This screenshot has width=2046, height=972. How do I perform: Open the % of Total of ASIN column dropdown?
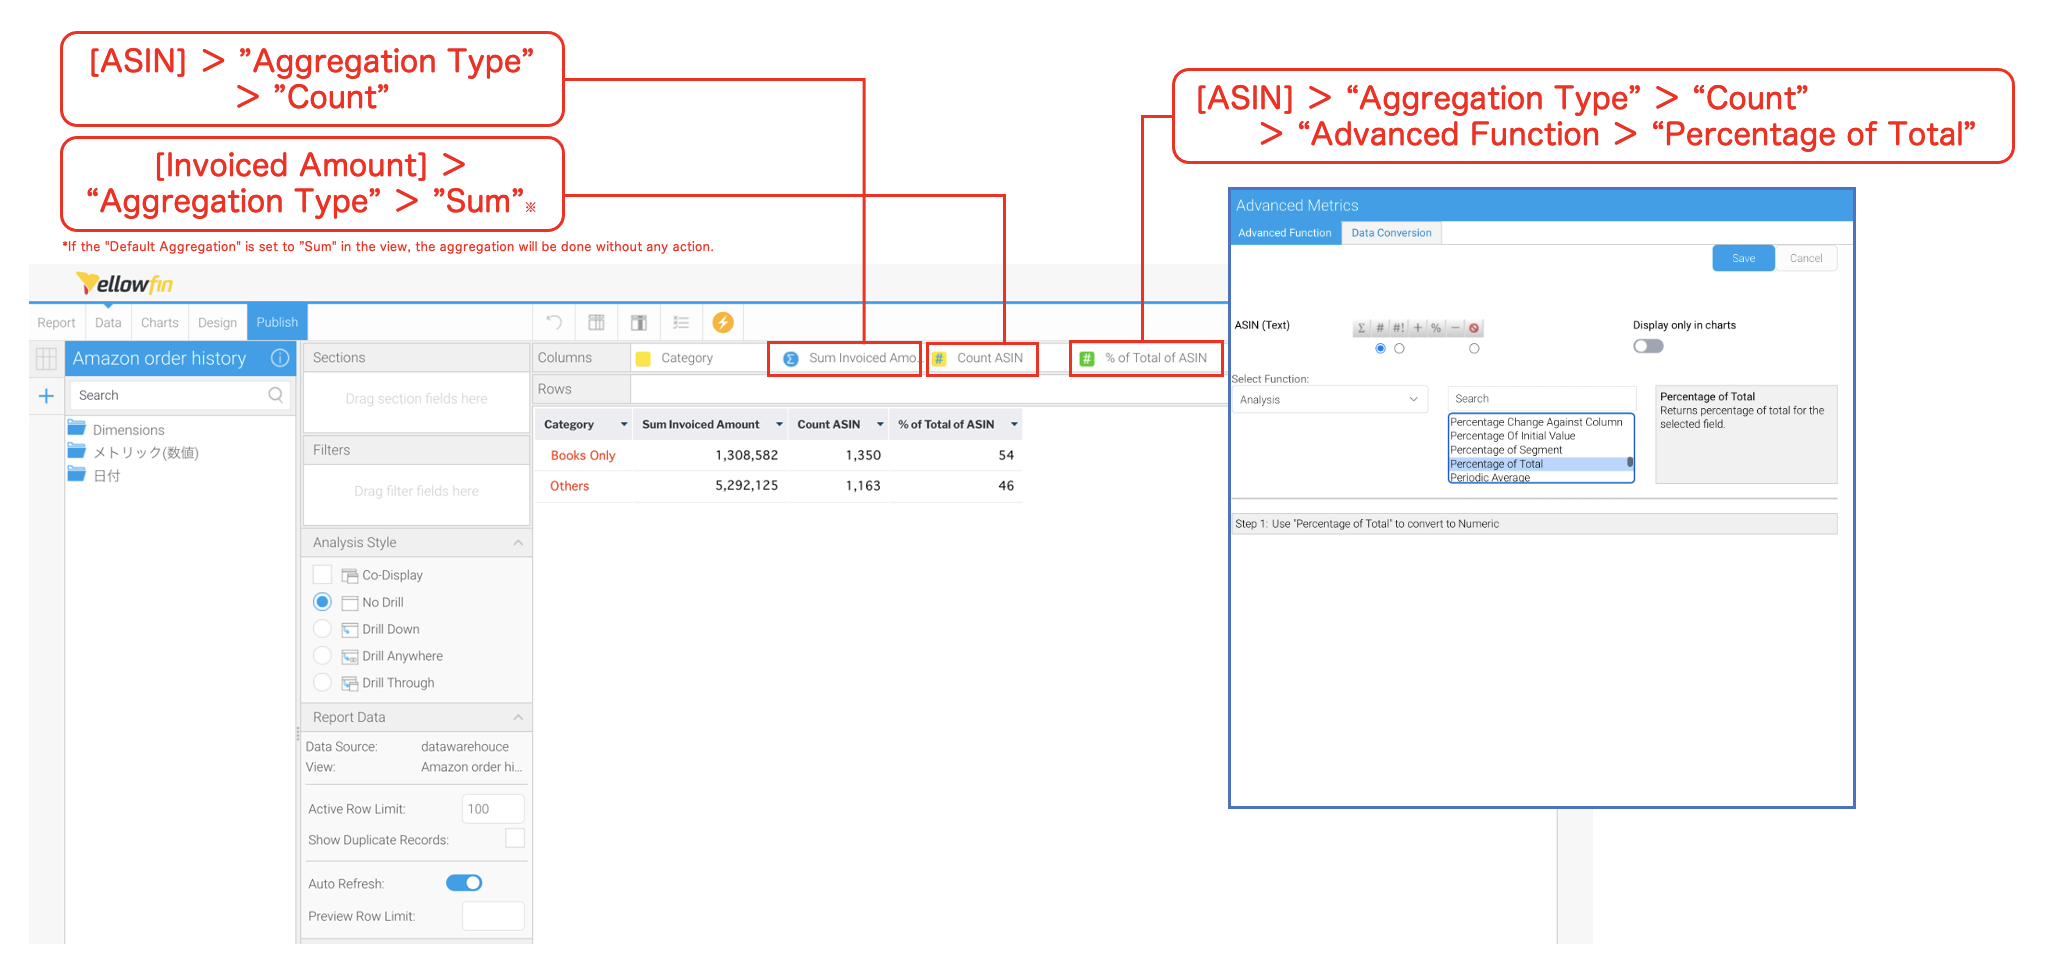[x=1014, y=425]
